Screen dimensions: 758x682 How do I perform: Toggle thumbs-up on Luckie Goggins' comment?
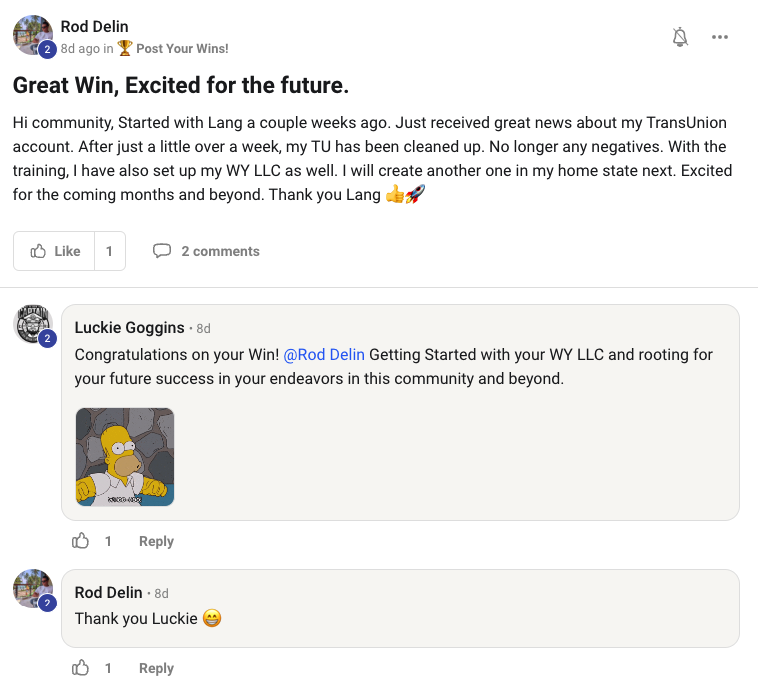click(x=81, y=541)
